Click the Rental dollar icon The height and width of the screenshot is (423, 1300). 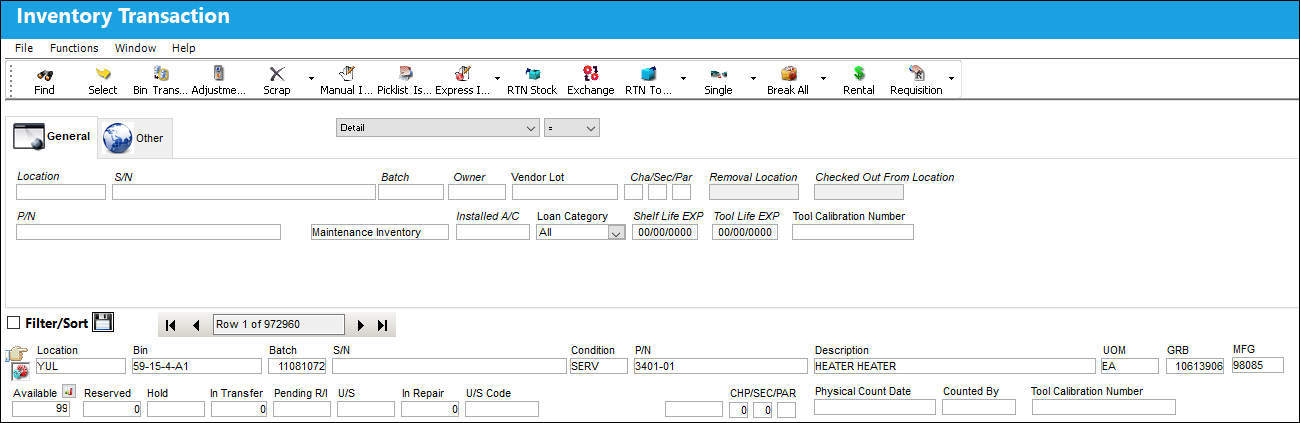click(858, 74)
